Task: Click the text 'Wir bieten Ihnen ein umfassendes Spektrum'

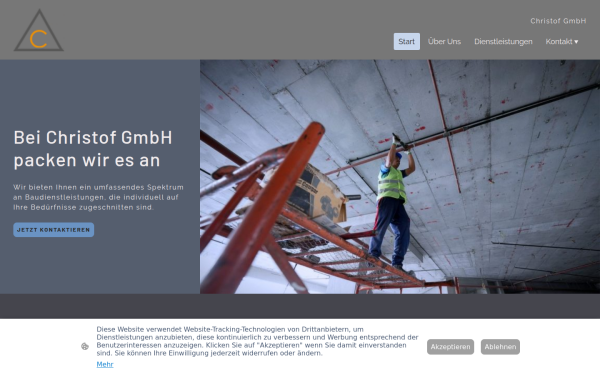Action: click(98, 188)
